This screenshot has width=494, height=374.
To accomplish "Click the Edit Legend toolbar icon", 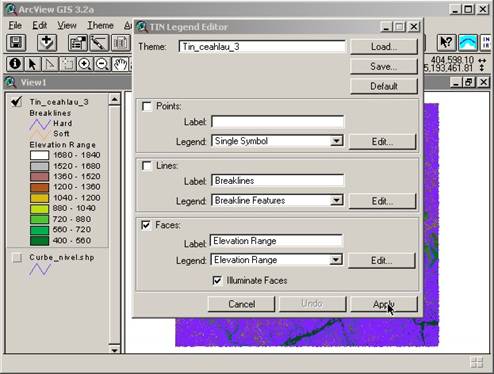I will (x=99, y=43).
